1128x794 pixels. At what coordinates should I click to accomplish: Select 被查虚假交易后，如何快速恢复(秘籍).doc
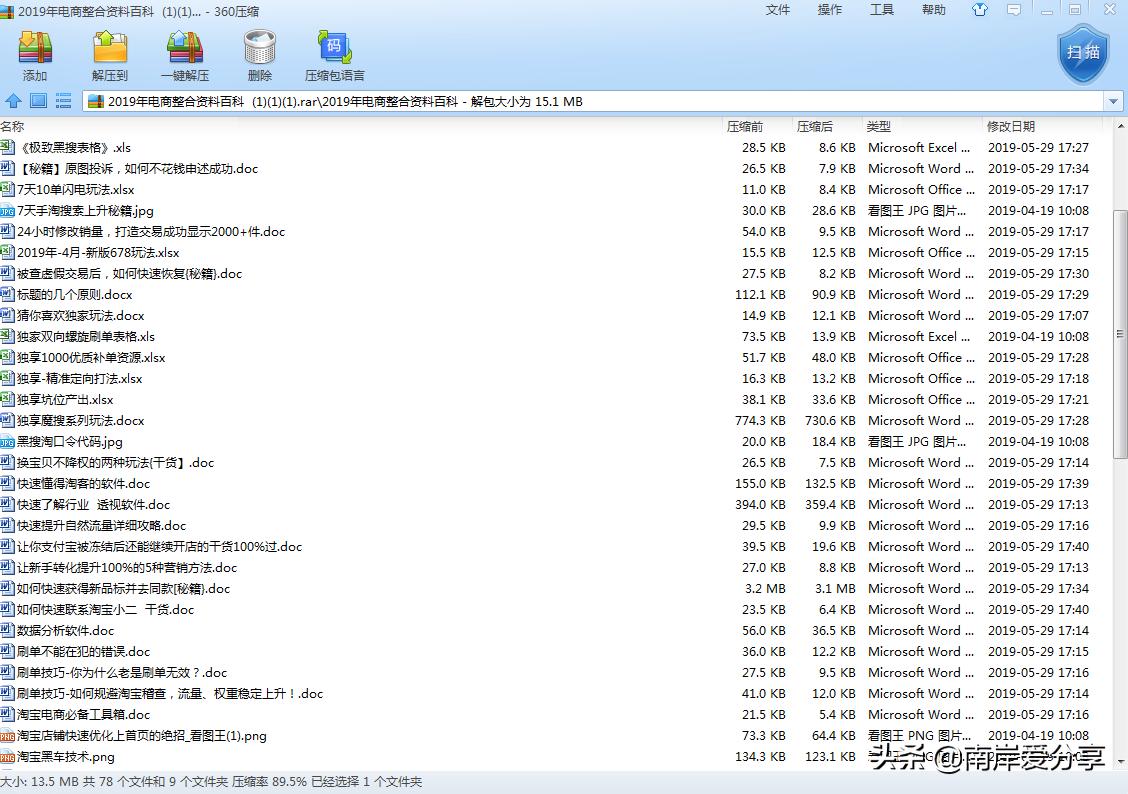click(x=129, y=274)
